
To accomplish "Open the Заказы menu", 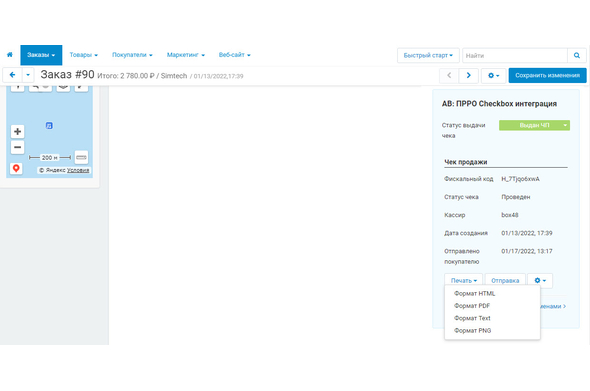I will [x=41, y=55].
